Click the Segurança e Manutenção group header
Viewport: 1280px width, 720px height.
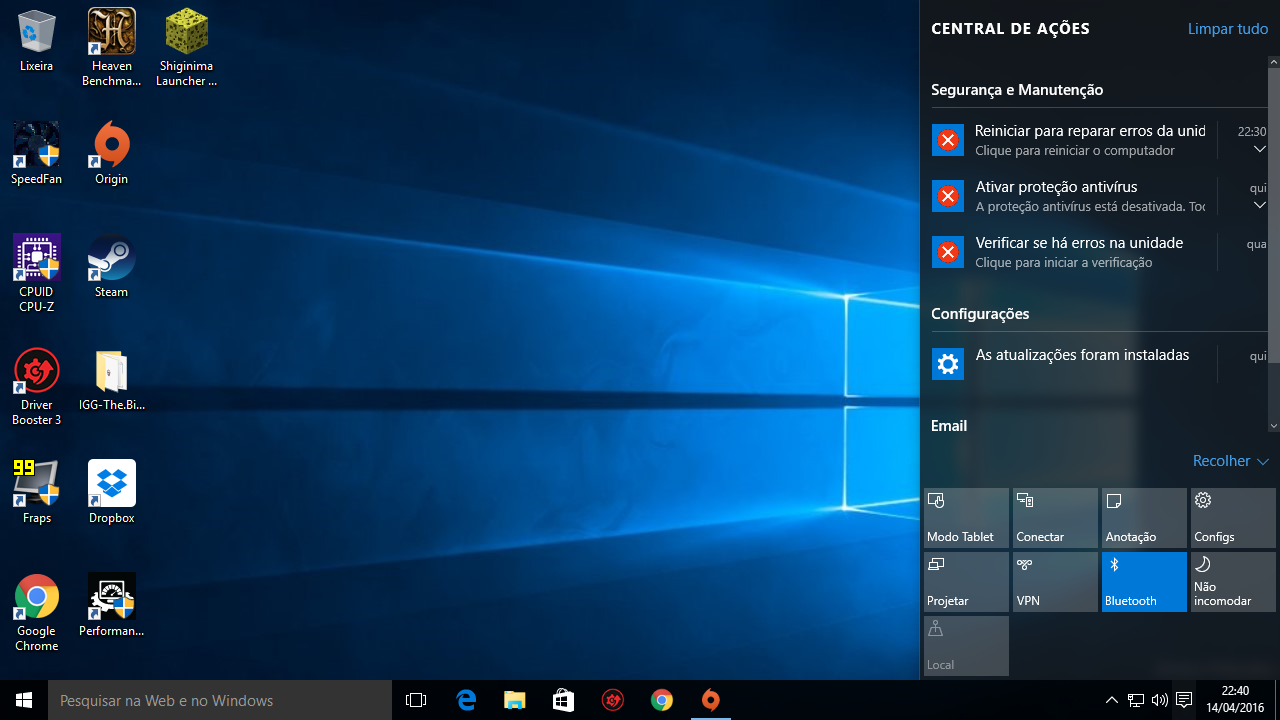[1017, 90]
